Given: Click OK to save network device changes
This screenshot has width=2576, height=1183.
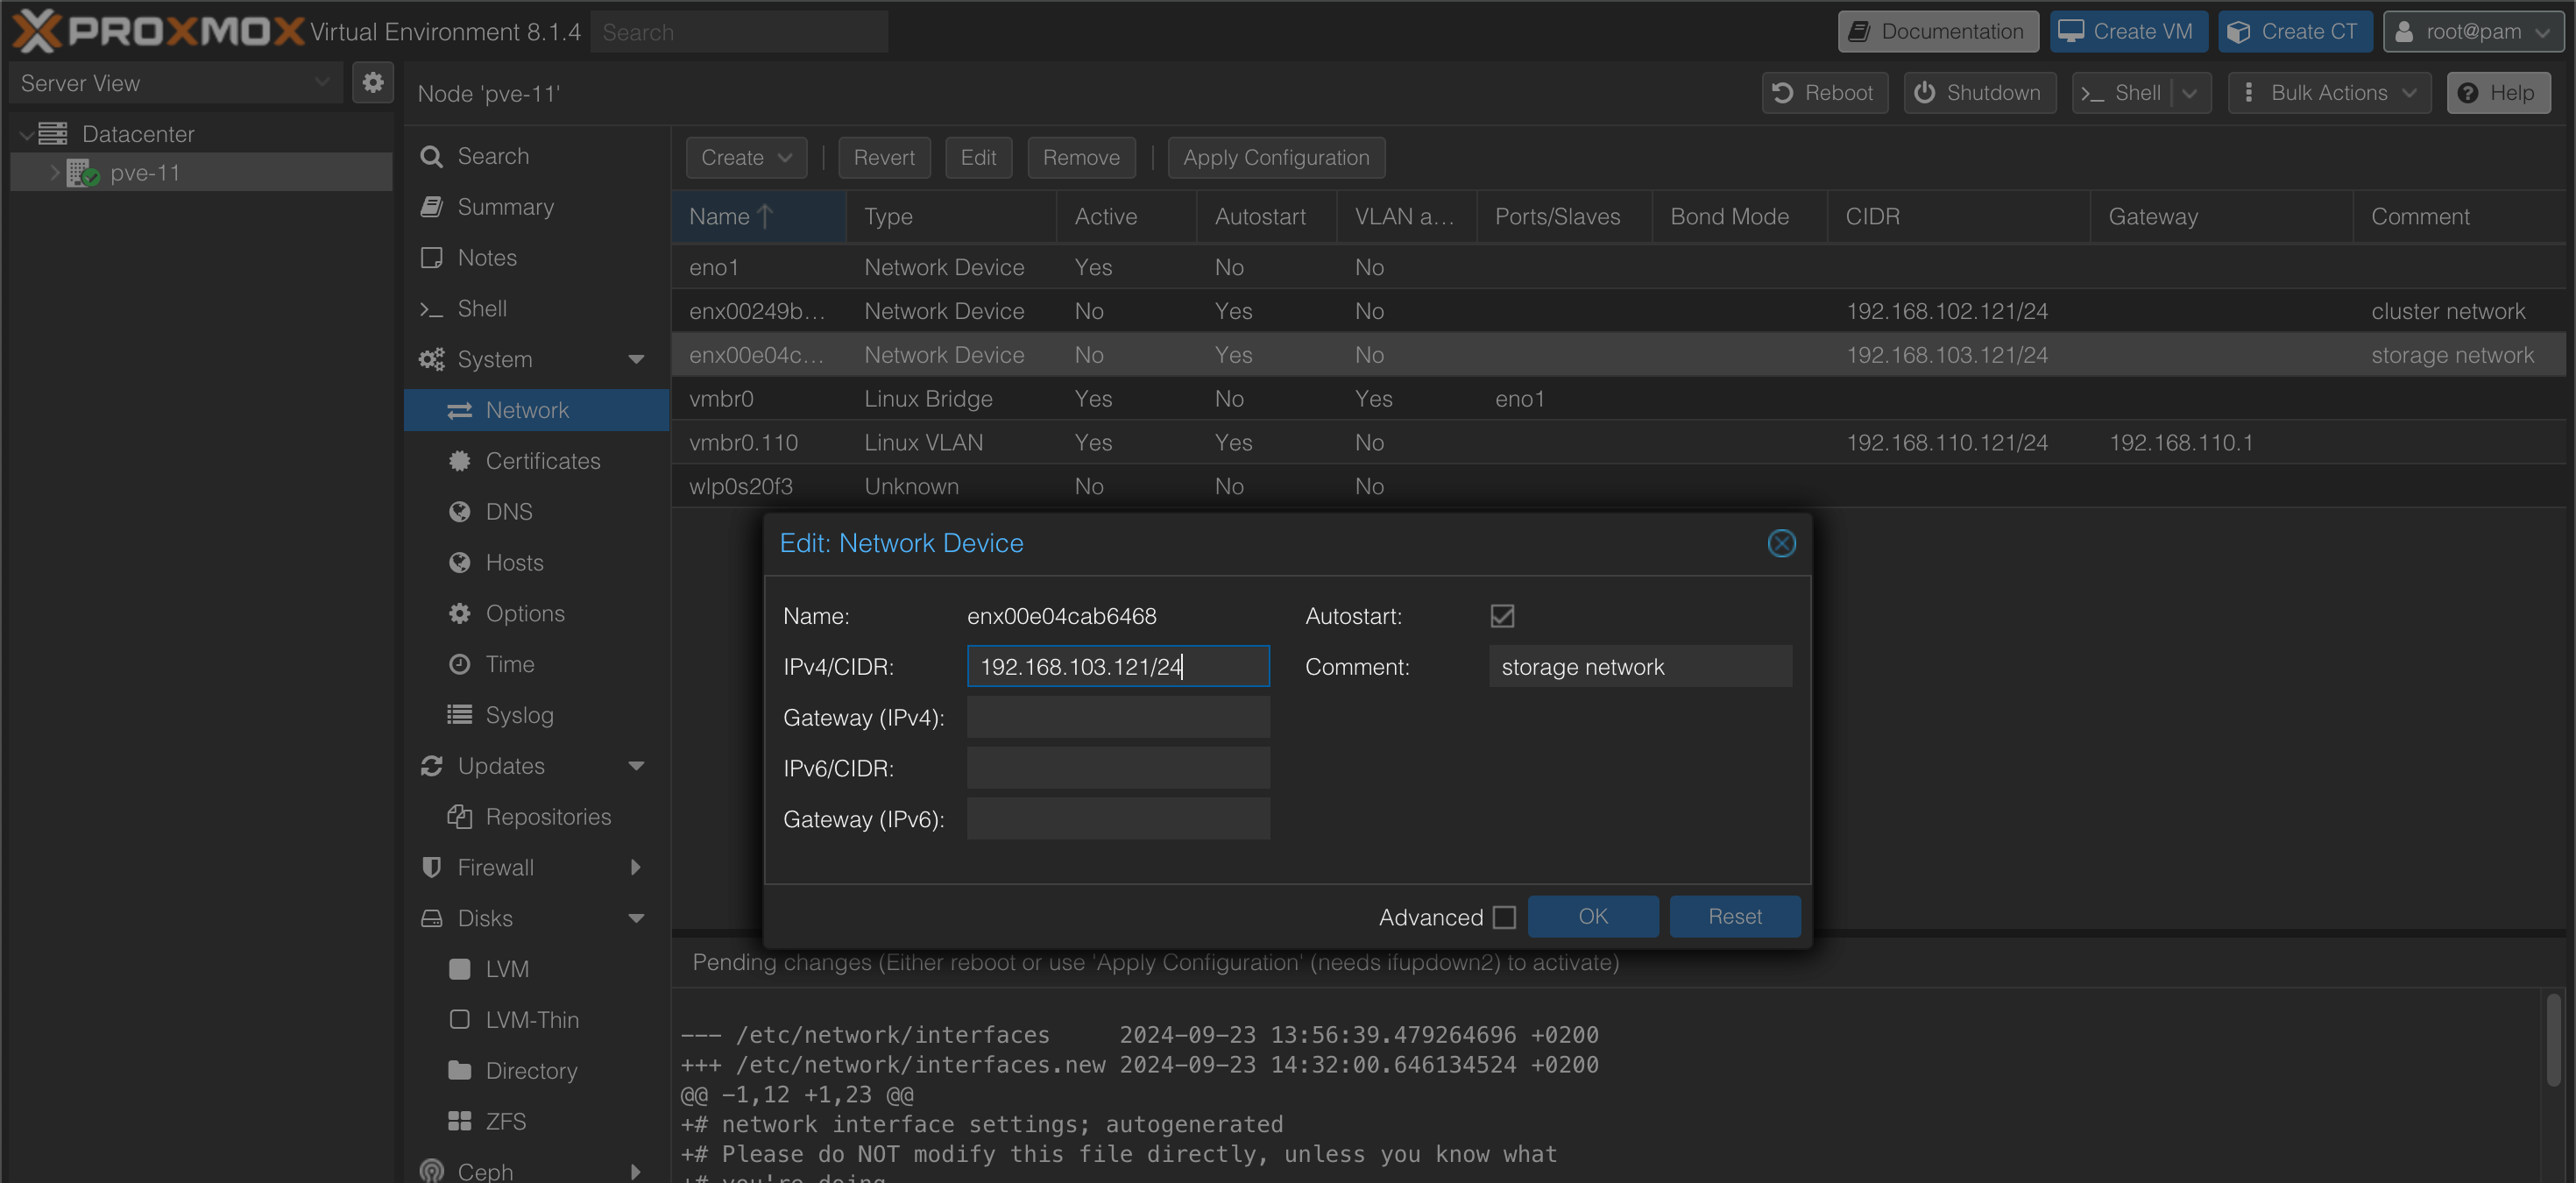Looking at the screenshot, I should [1590, 915].
